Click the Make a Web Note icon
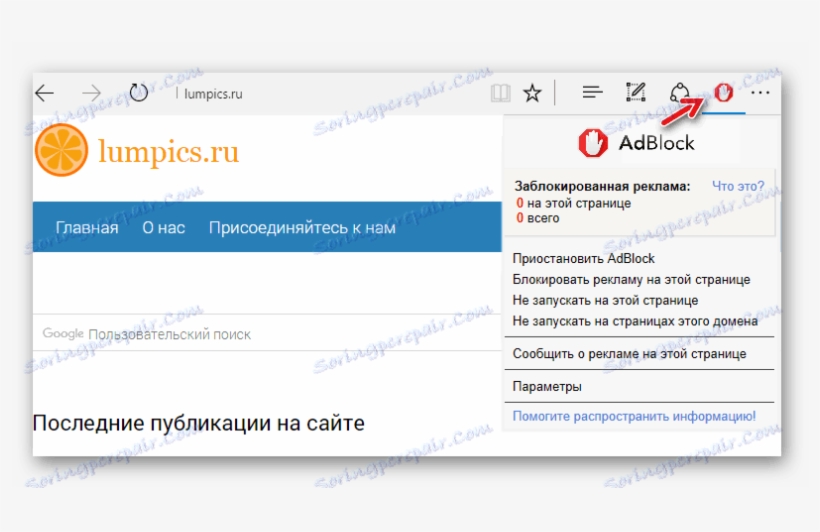The height and width of the screenshot is (532, 820). [x=635, y=93]
